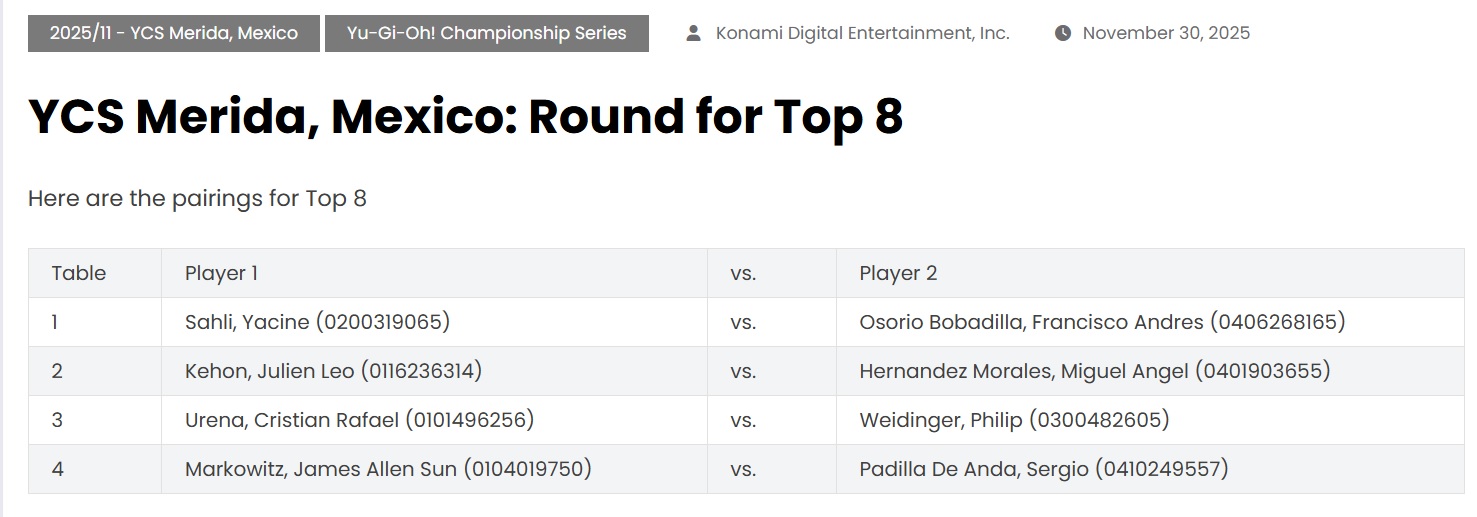Select the Osorio Bobadilla, Francisco Andres cell
This screenshot has height=517, width=1477.
(1150, 322)
